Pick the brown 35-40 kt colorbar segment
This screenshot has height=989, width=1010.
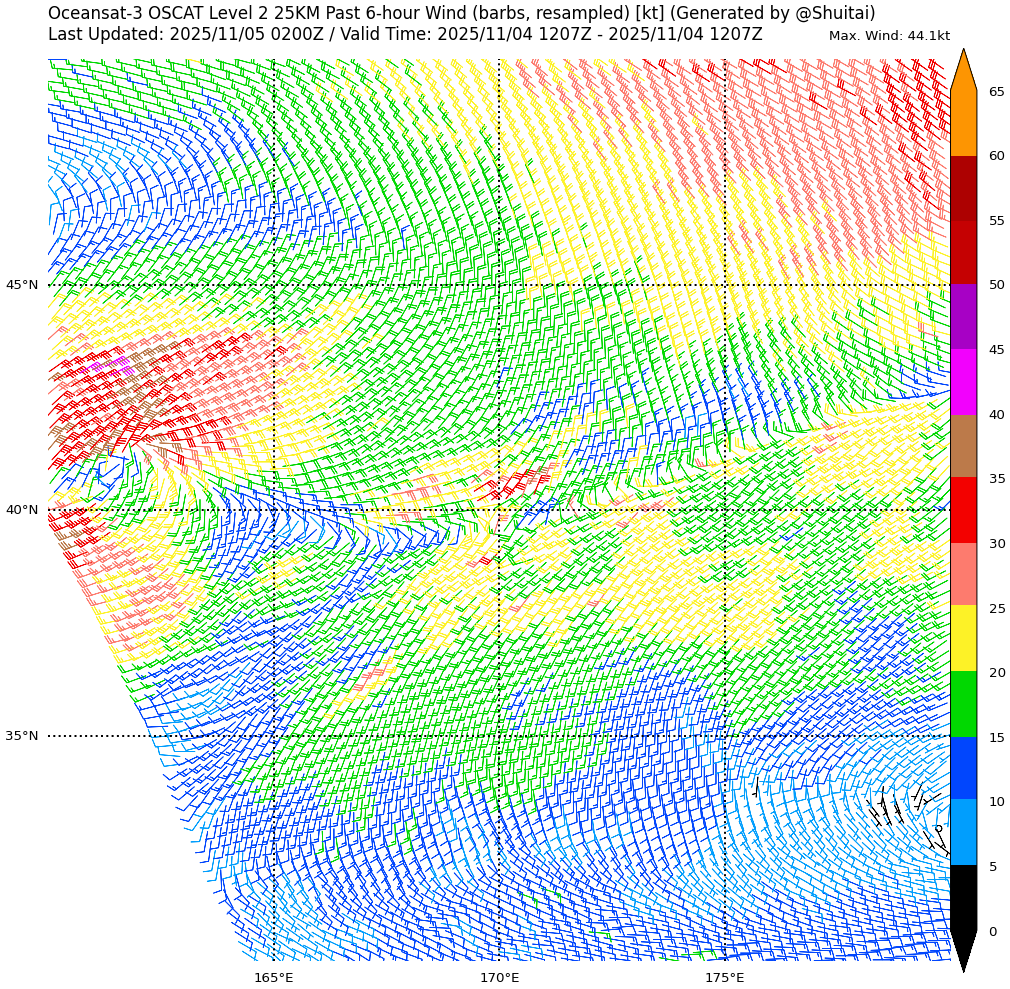coord(963,446)
